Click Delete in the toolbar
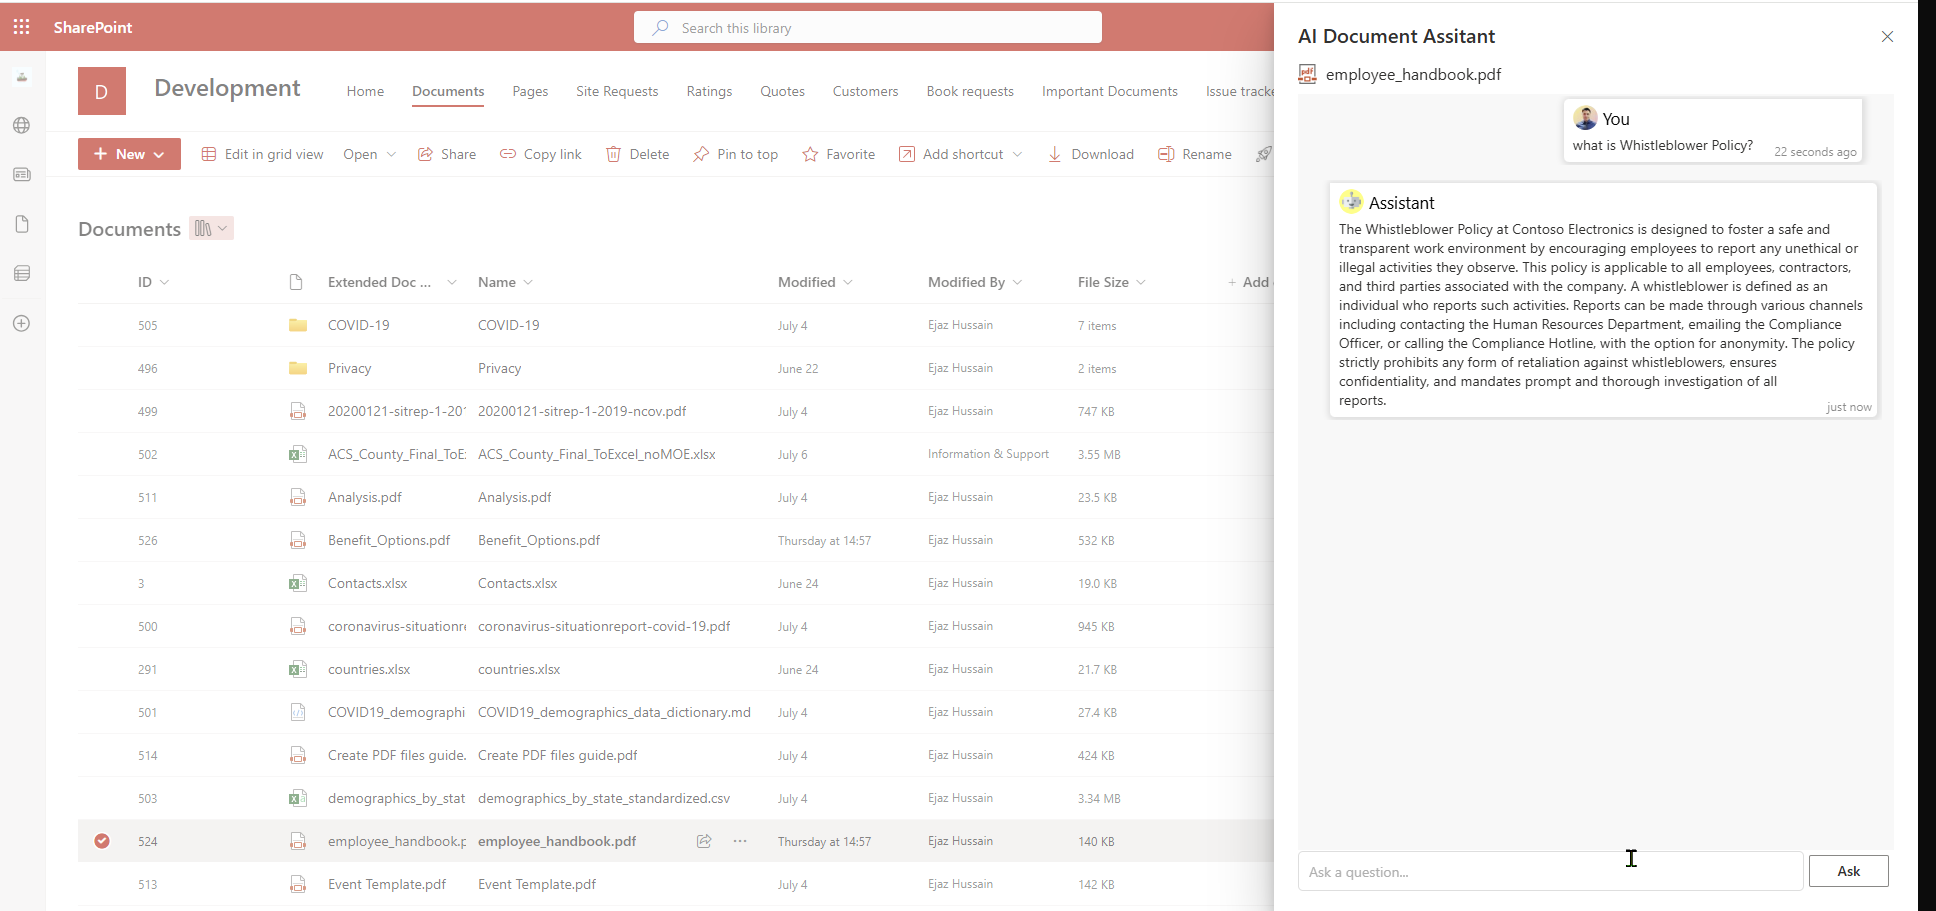The height and width of the screenshot is (911, 1936). [638, 154]
